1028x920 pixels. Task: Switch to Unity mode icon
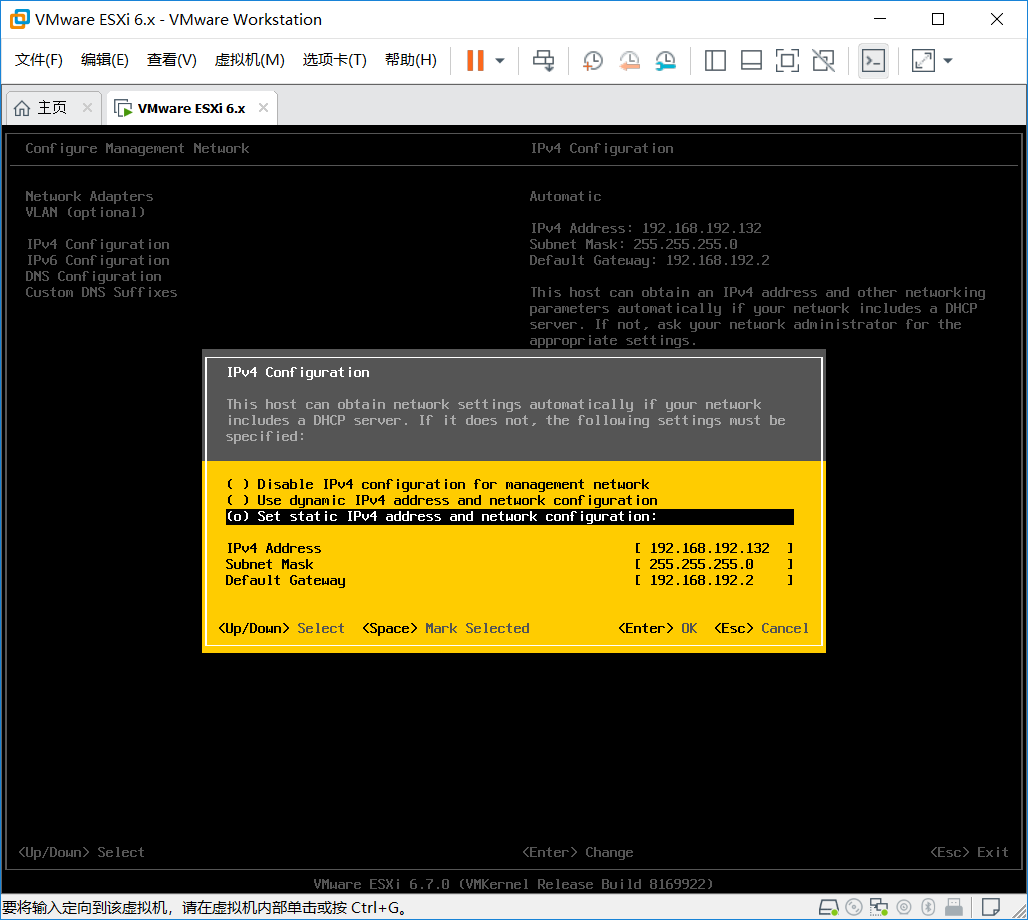click(x=823, y=60)
